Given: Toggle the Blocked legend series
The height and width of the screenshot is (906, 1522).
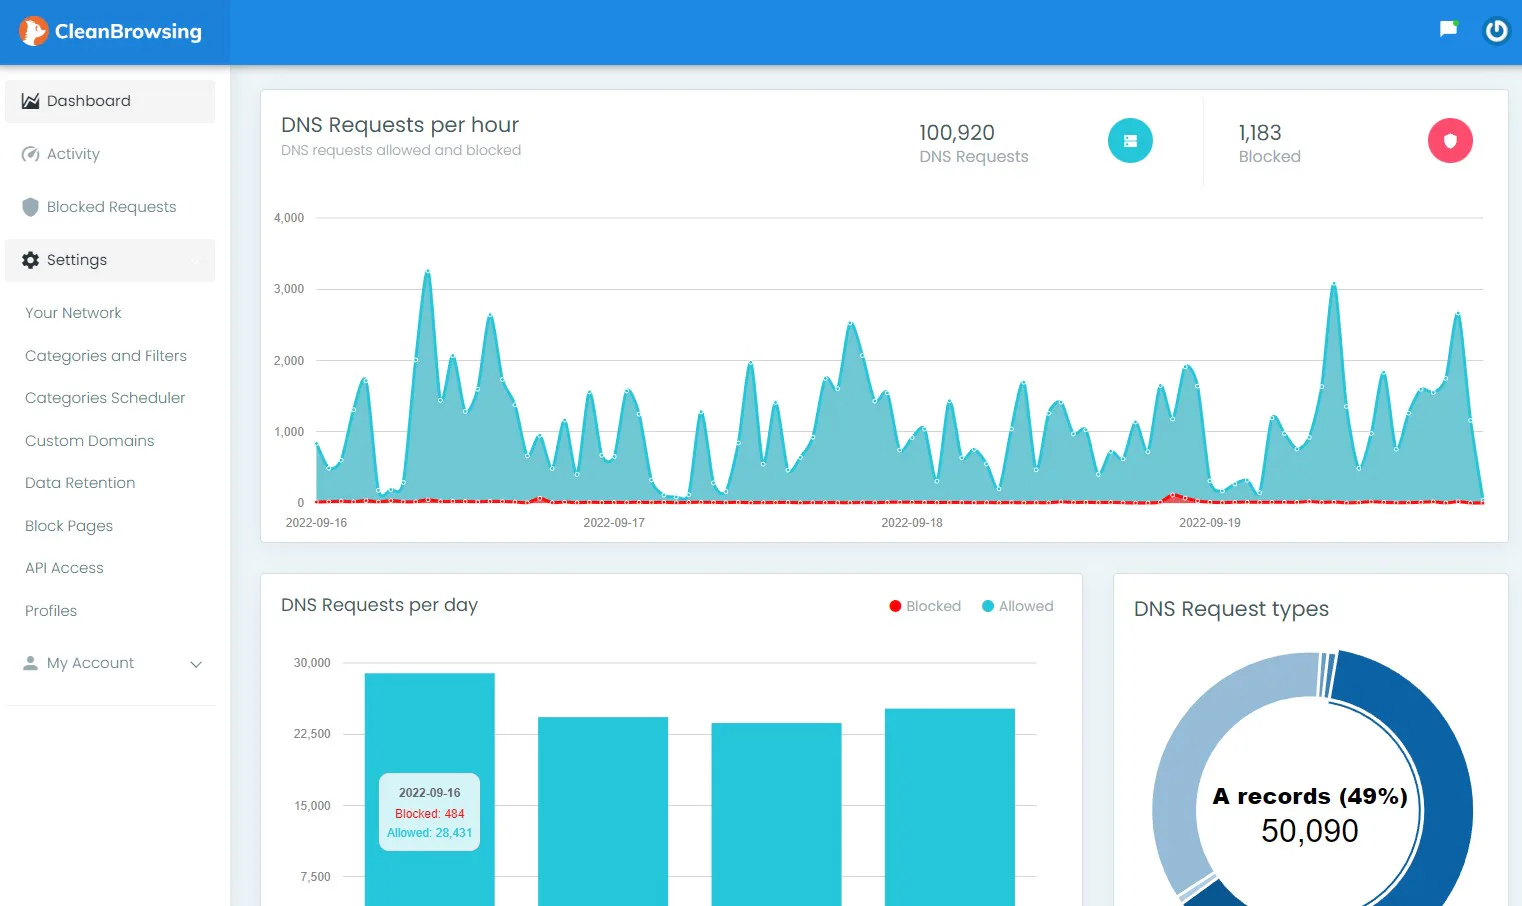Looking at the screenshot, I should (x=925, y=606).
